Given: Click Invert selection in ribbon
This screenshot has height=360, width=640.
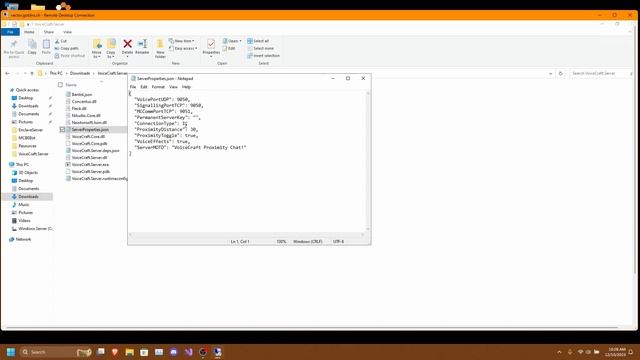Looking at the screenshot, I should point(263,56).
